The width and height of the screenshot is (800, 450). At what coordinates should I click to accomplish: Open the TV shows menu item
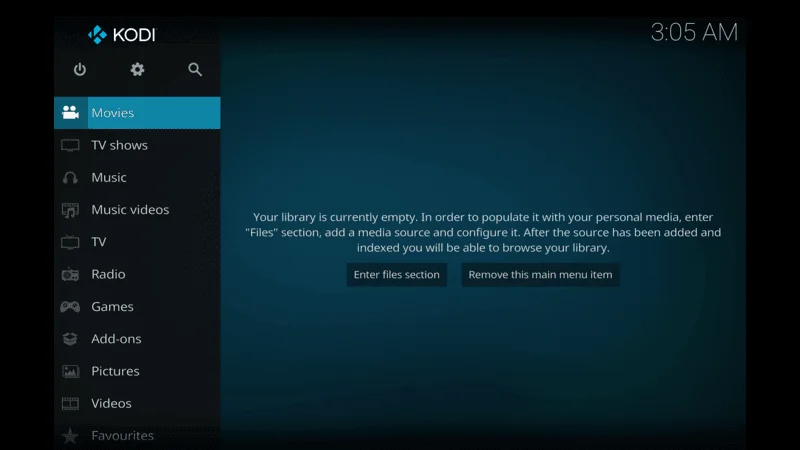(119, 145)
